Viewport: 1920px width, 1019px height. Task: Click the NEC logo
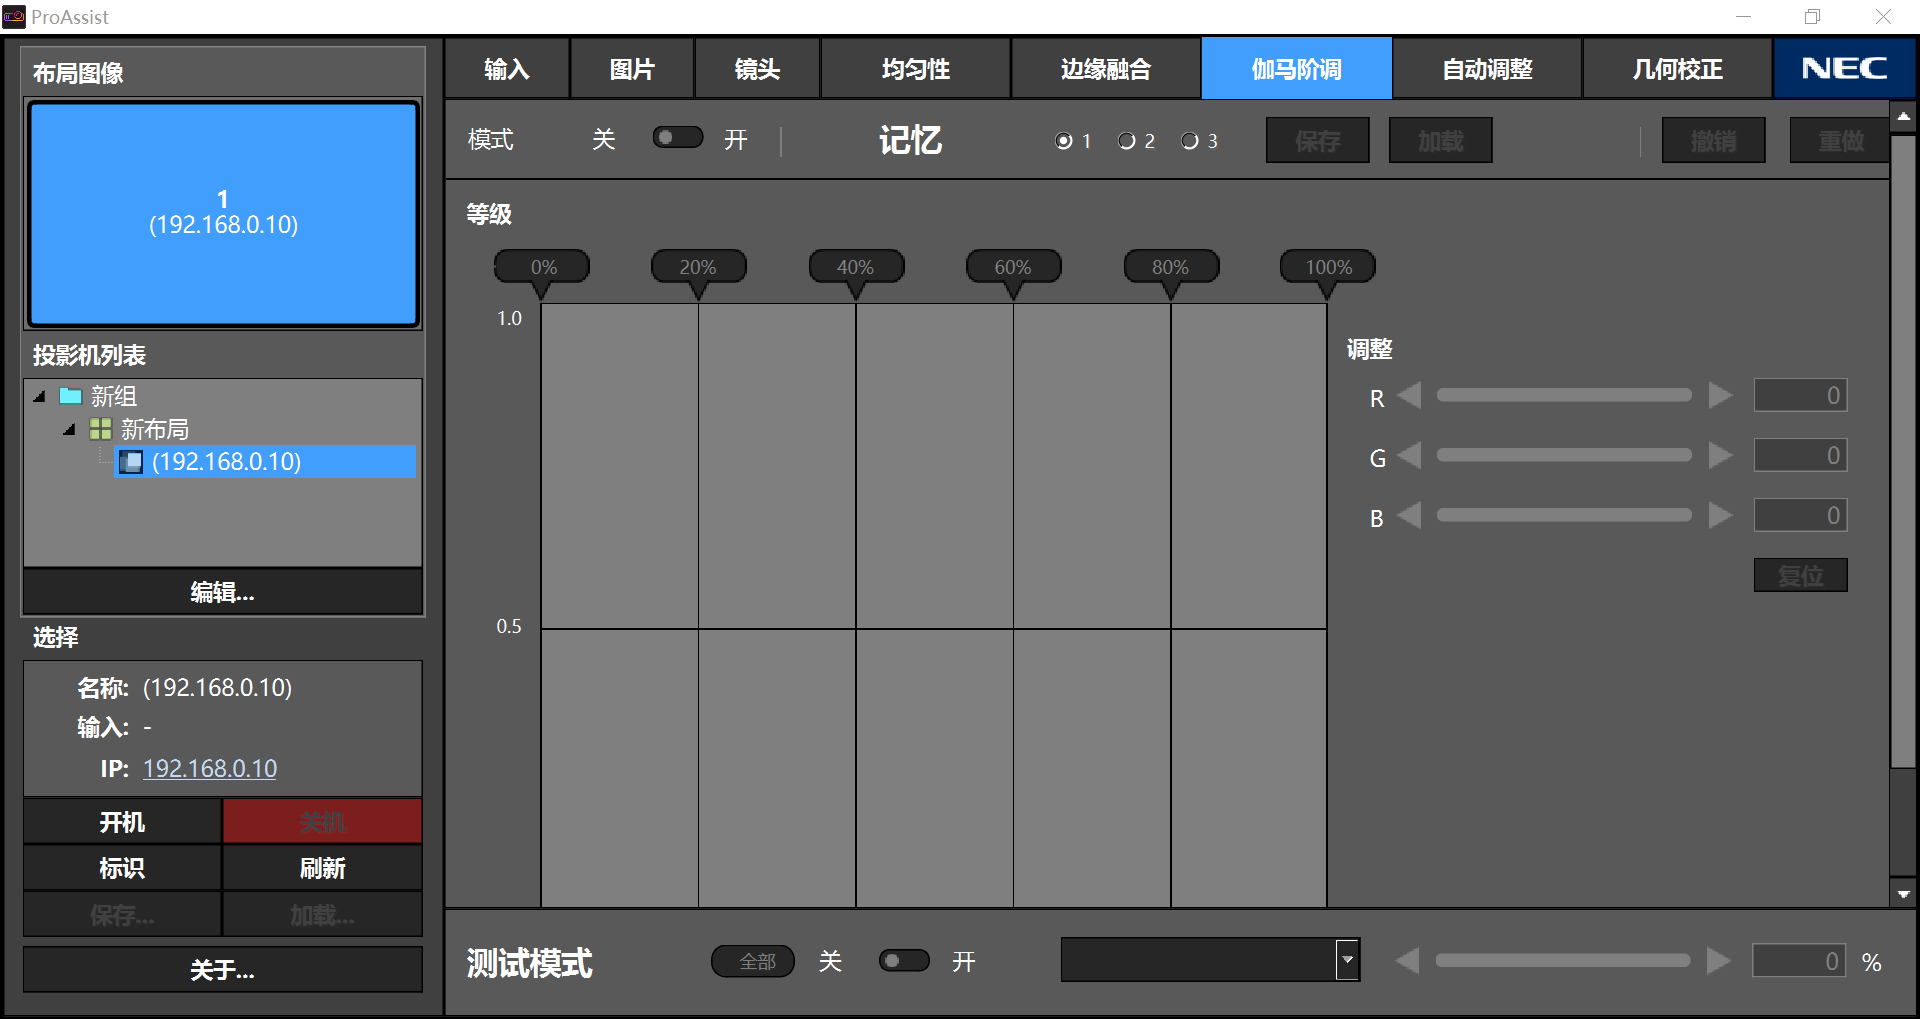click(x=1844, y=68)
